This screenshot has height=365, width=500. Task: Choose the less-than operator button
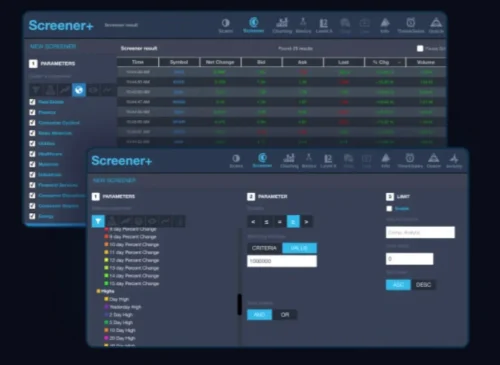coord(253,222)
